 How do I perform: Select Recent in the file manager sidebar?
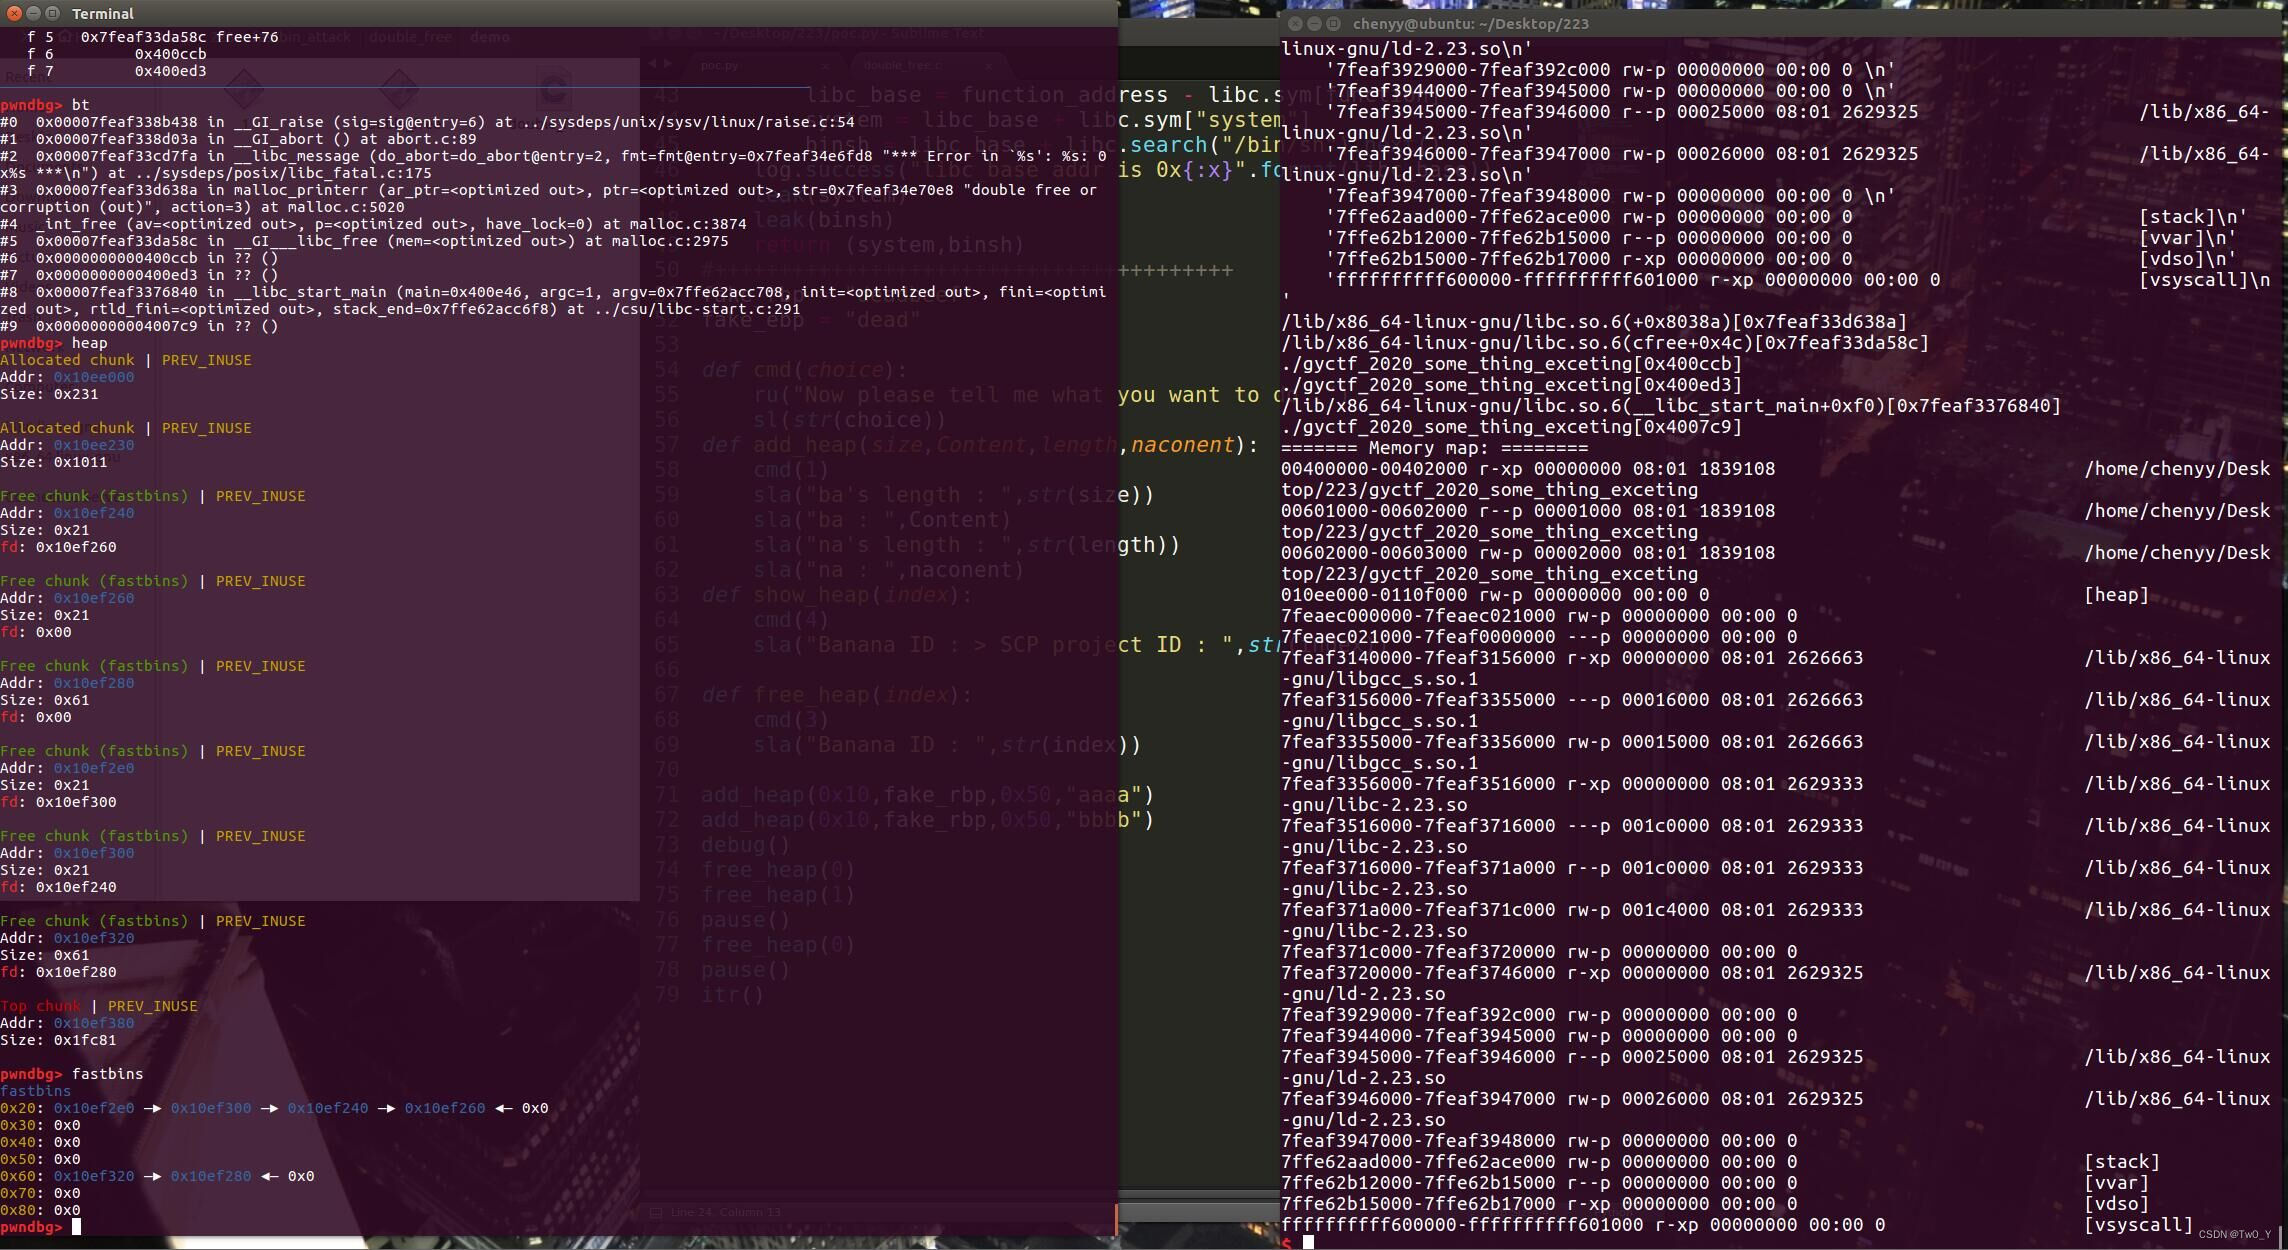(x=28, y=76)
